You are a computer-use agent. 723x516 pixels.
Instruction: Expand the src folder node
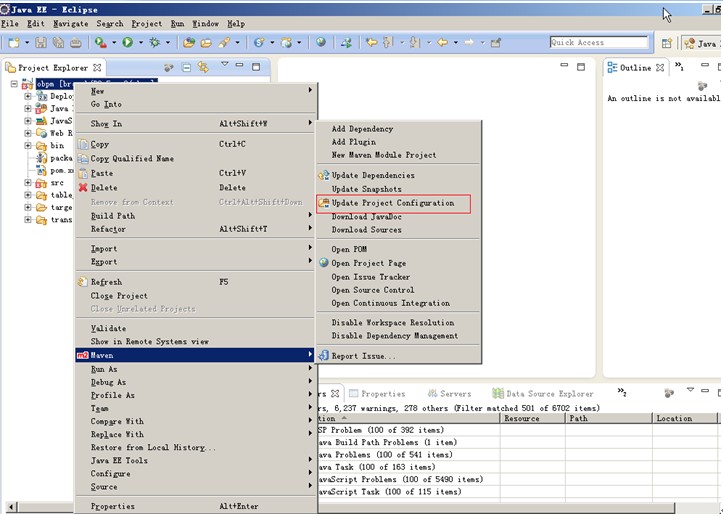pyautogui.click(x=28, y=183)
